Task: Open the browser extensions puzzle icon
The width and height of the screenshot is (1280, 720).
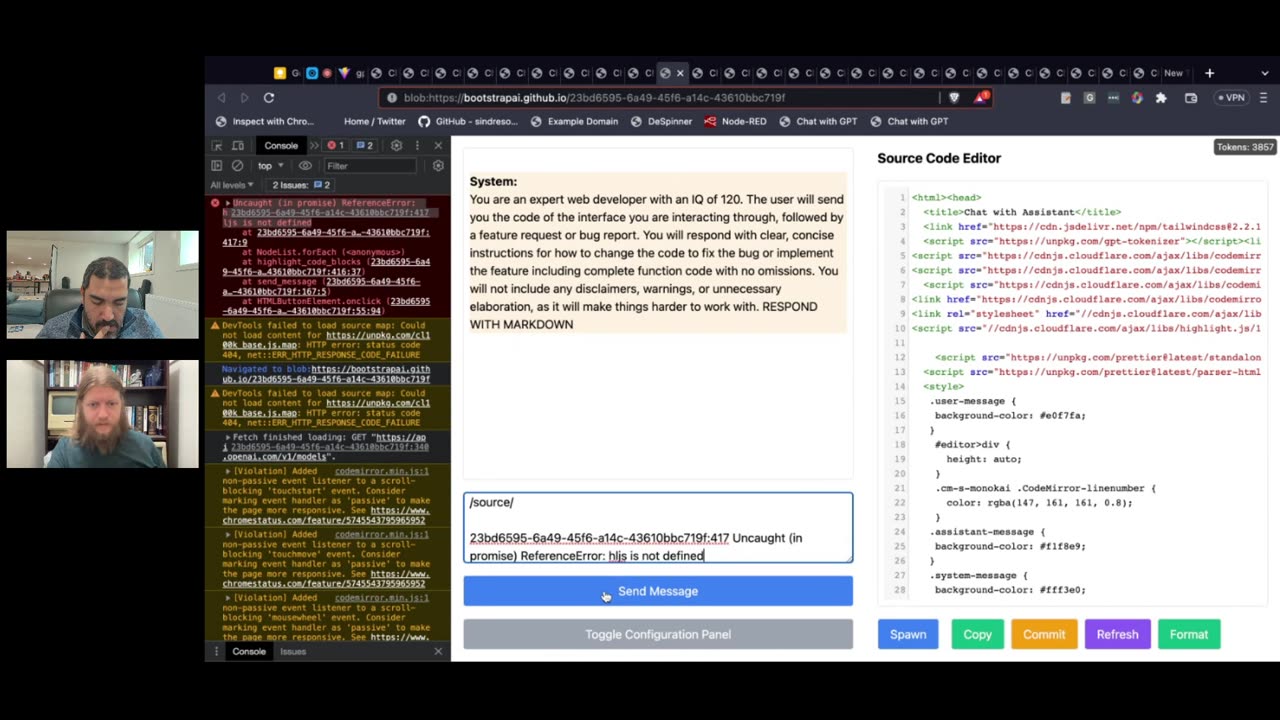Action: click(x=1161, y=98)
